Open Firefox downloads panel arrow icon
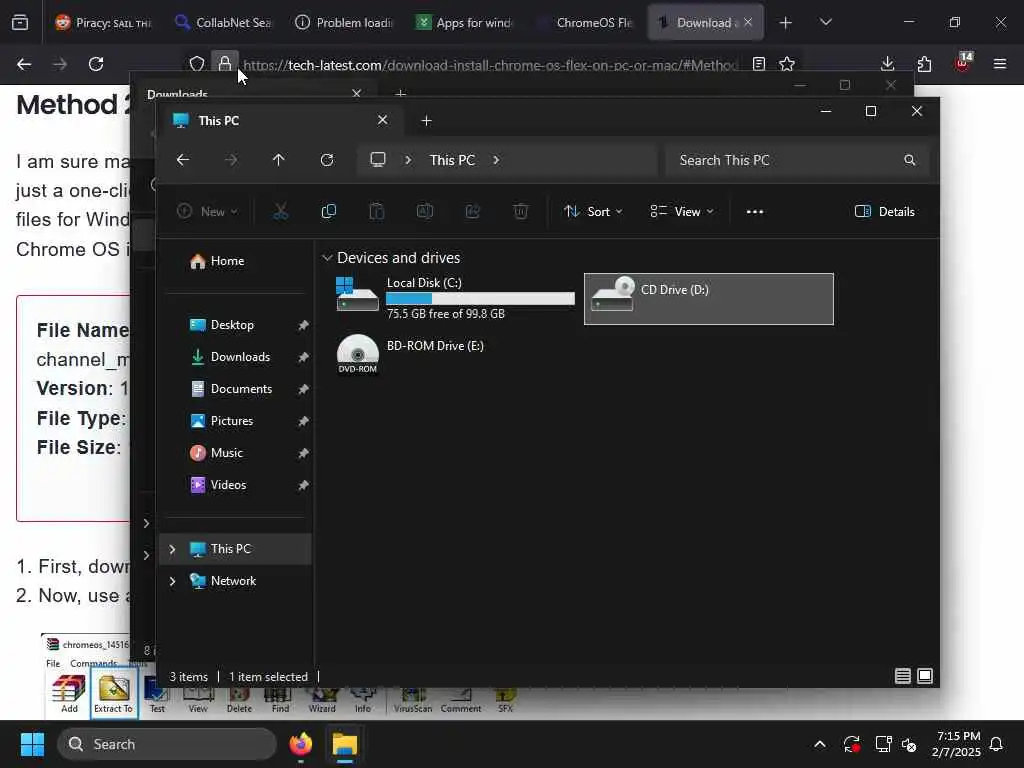 [888, 64]
